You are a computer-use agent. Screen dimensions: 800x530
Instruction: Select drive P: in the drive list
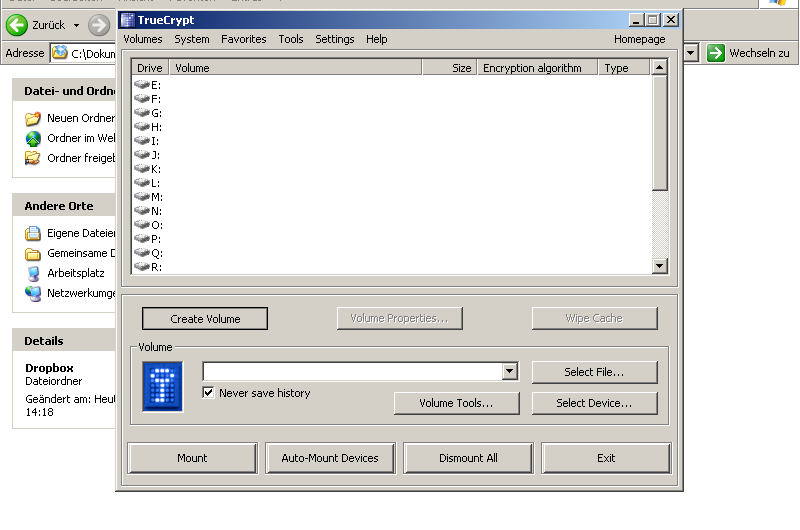[x=148, y=239]
